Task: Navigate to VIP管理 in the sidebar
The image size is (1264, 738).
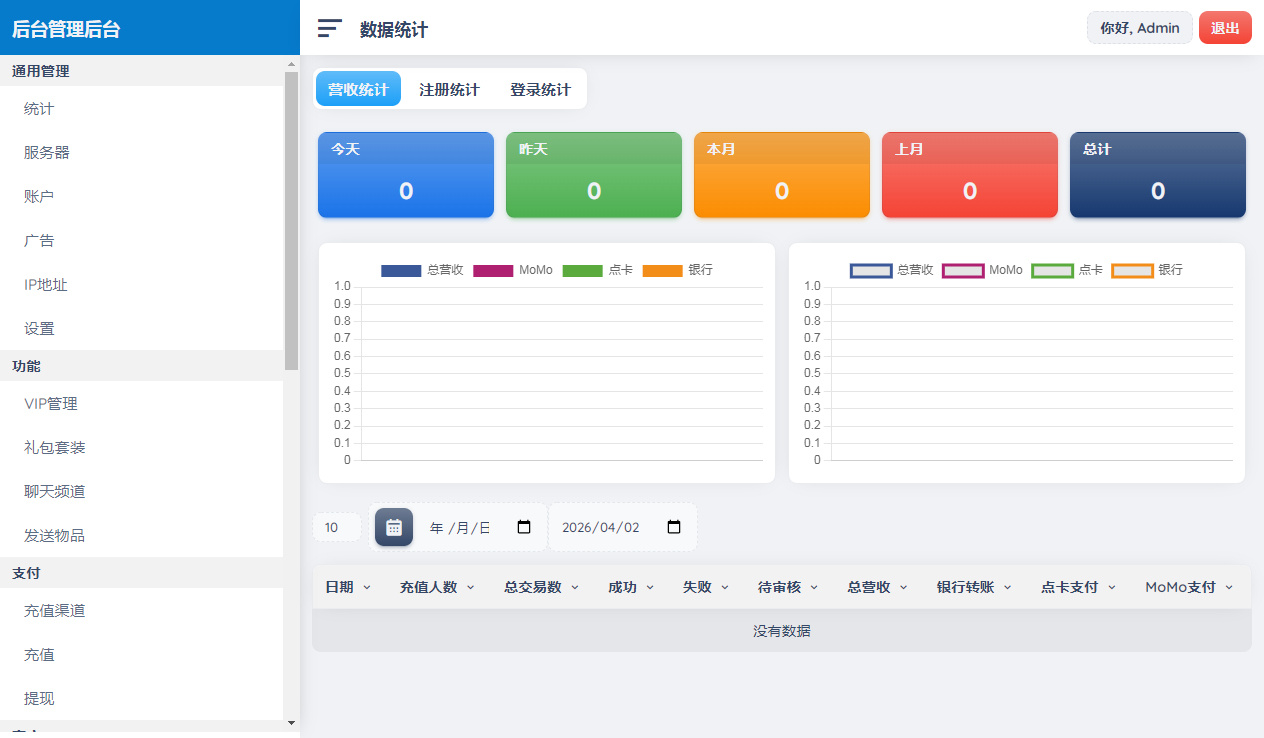Action: point(51,403)
